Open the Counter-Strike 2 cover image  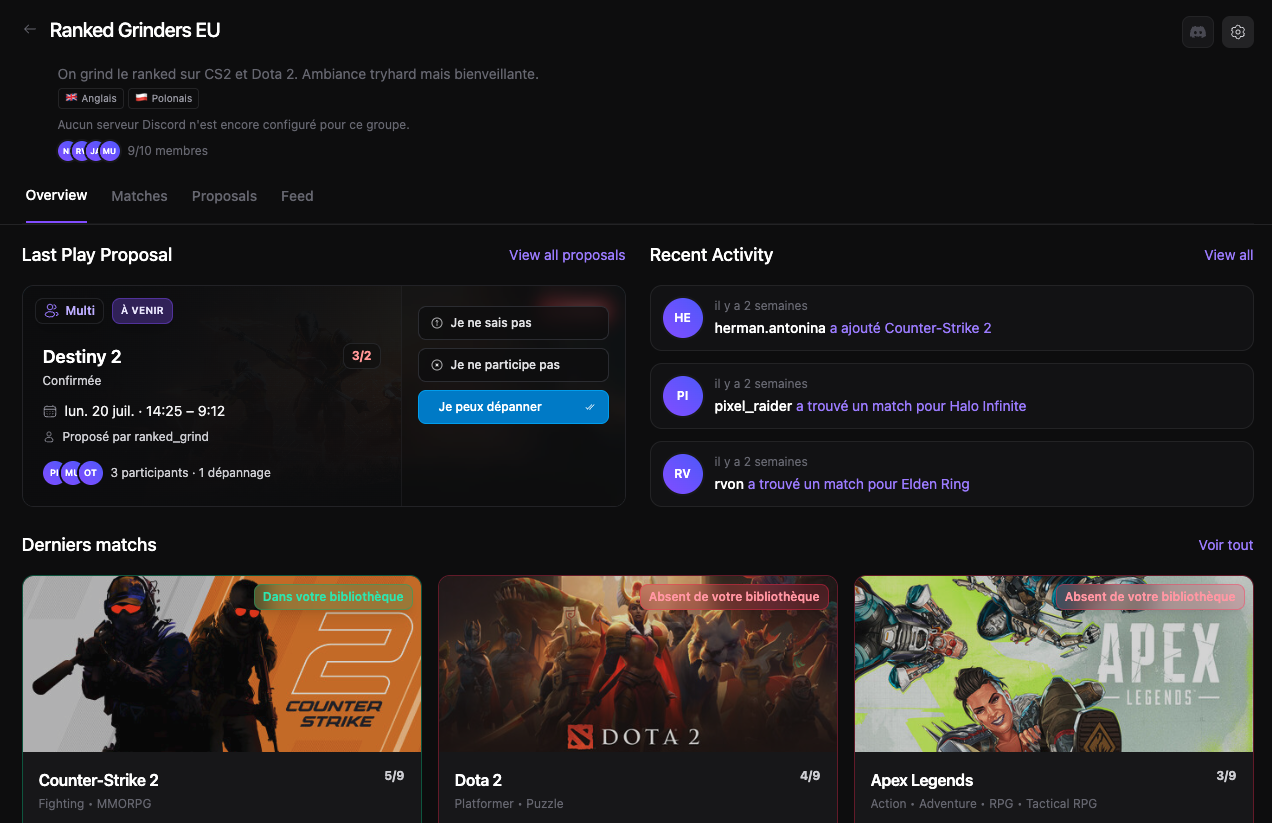click(222, 664)
